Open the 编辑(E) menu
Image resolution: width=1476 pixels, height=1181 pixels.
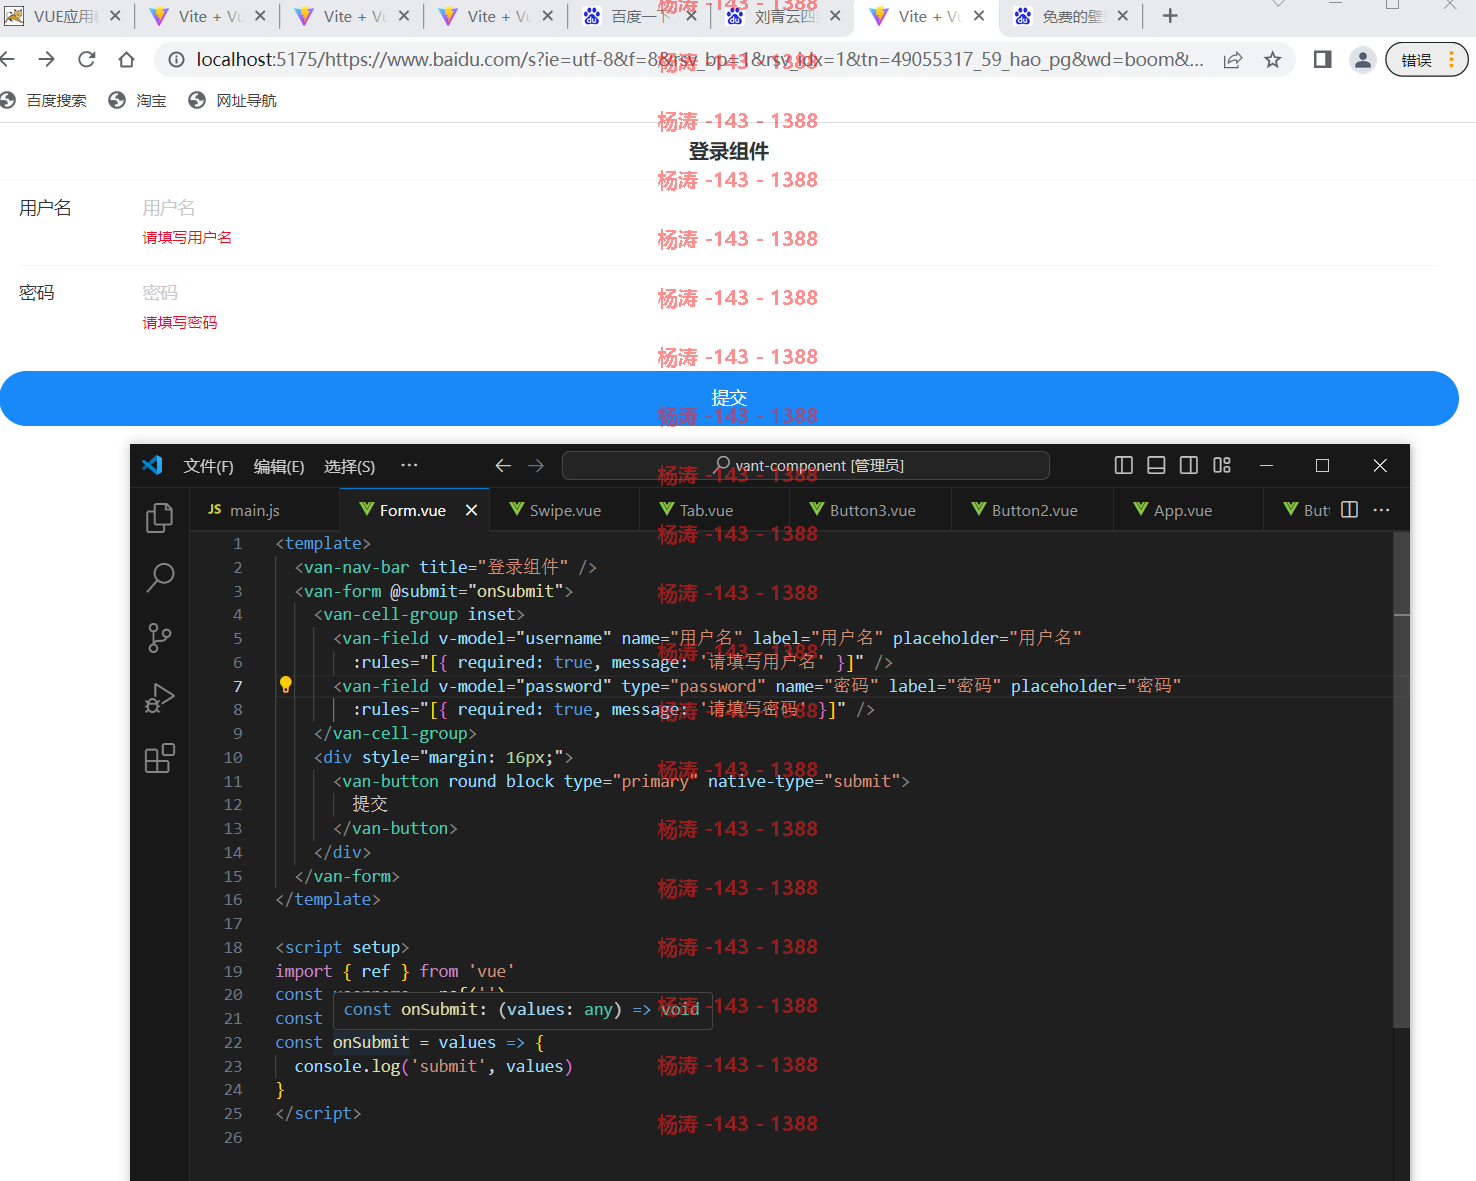(x=279, y=466)
